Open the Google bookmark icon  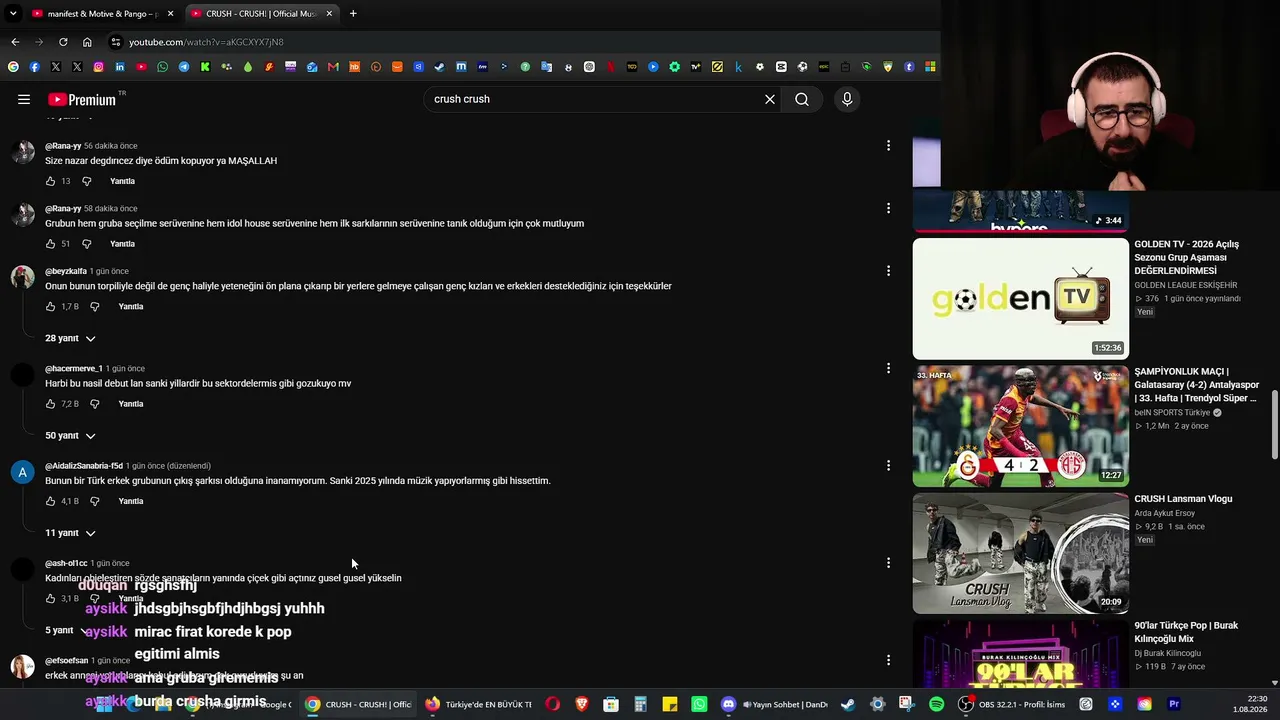(x=13, y=67)
